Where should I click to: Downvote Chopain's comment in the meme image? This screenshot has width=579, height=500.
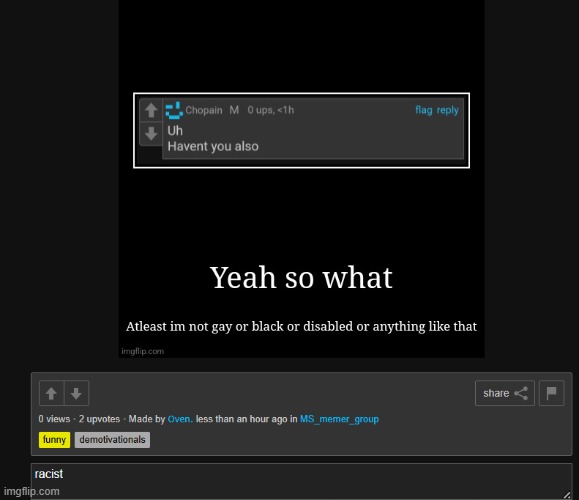coord(151,133)
